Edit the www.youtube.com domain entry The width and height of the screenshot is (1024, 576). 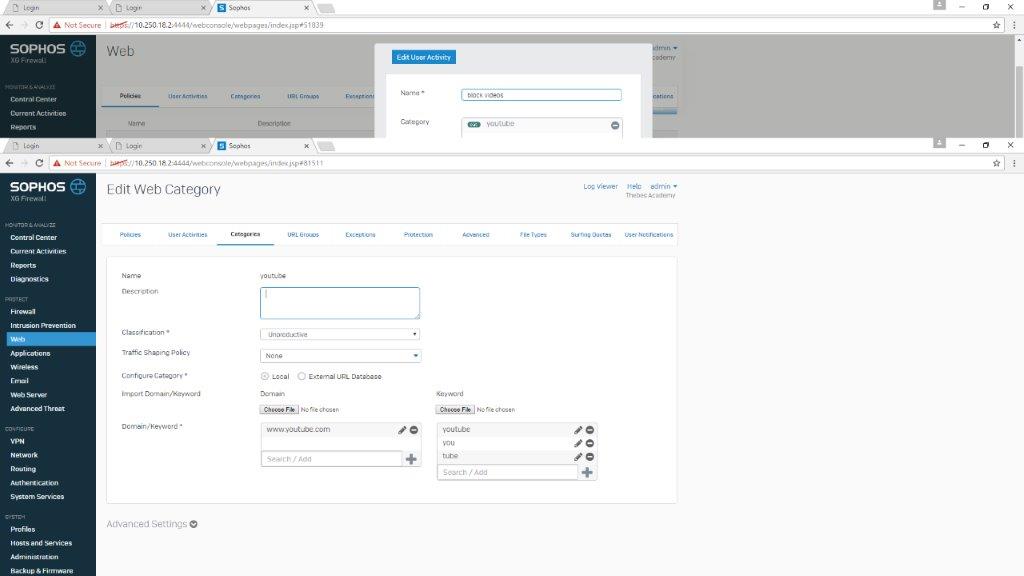pos(402,430)
